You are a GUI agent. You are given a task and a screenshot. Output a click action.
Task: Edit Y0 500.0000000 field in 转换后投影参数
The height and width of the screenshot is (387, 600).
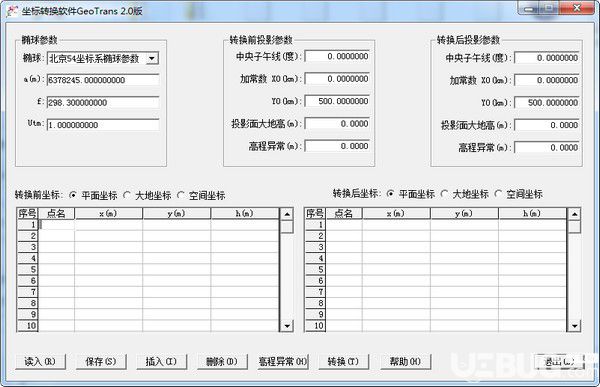(x=546, y=103)
